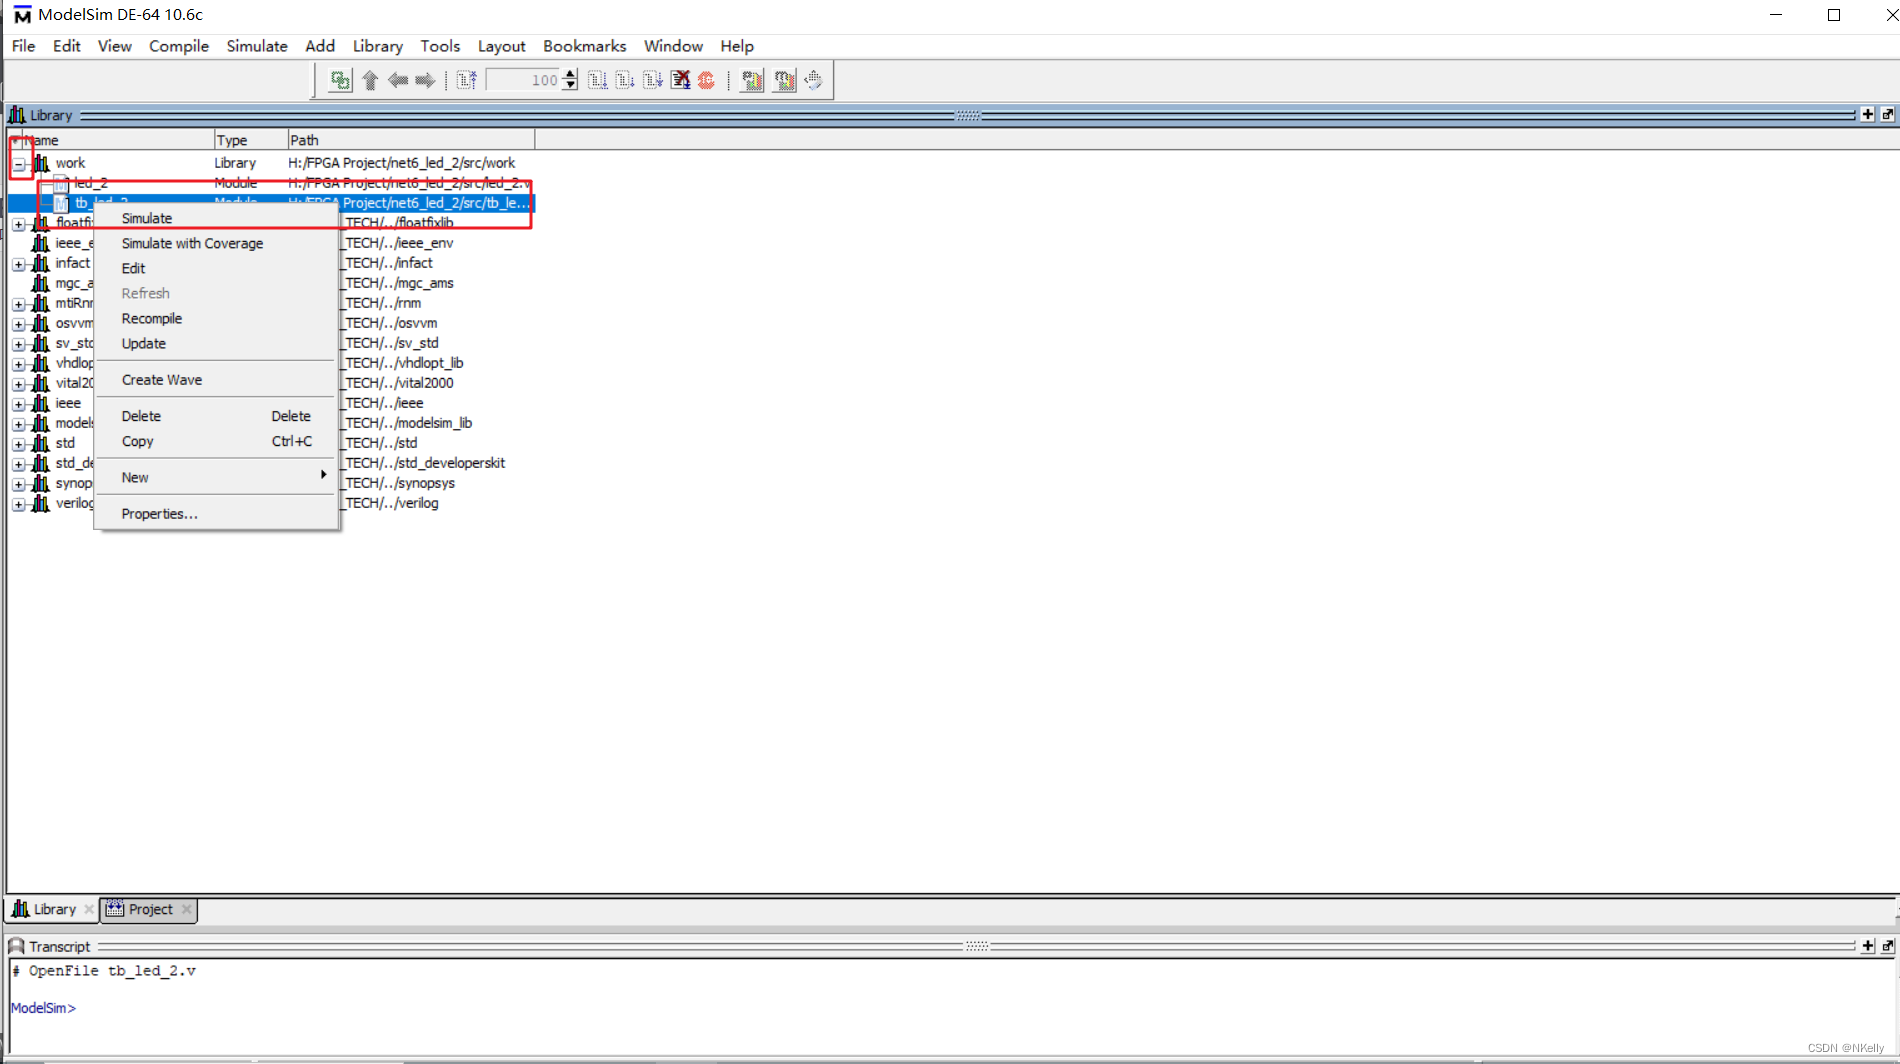Click the Run simulation icon
The image size is (1900, 1064).
tap(597, 80)
